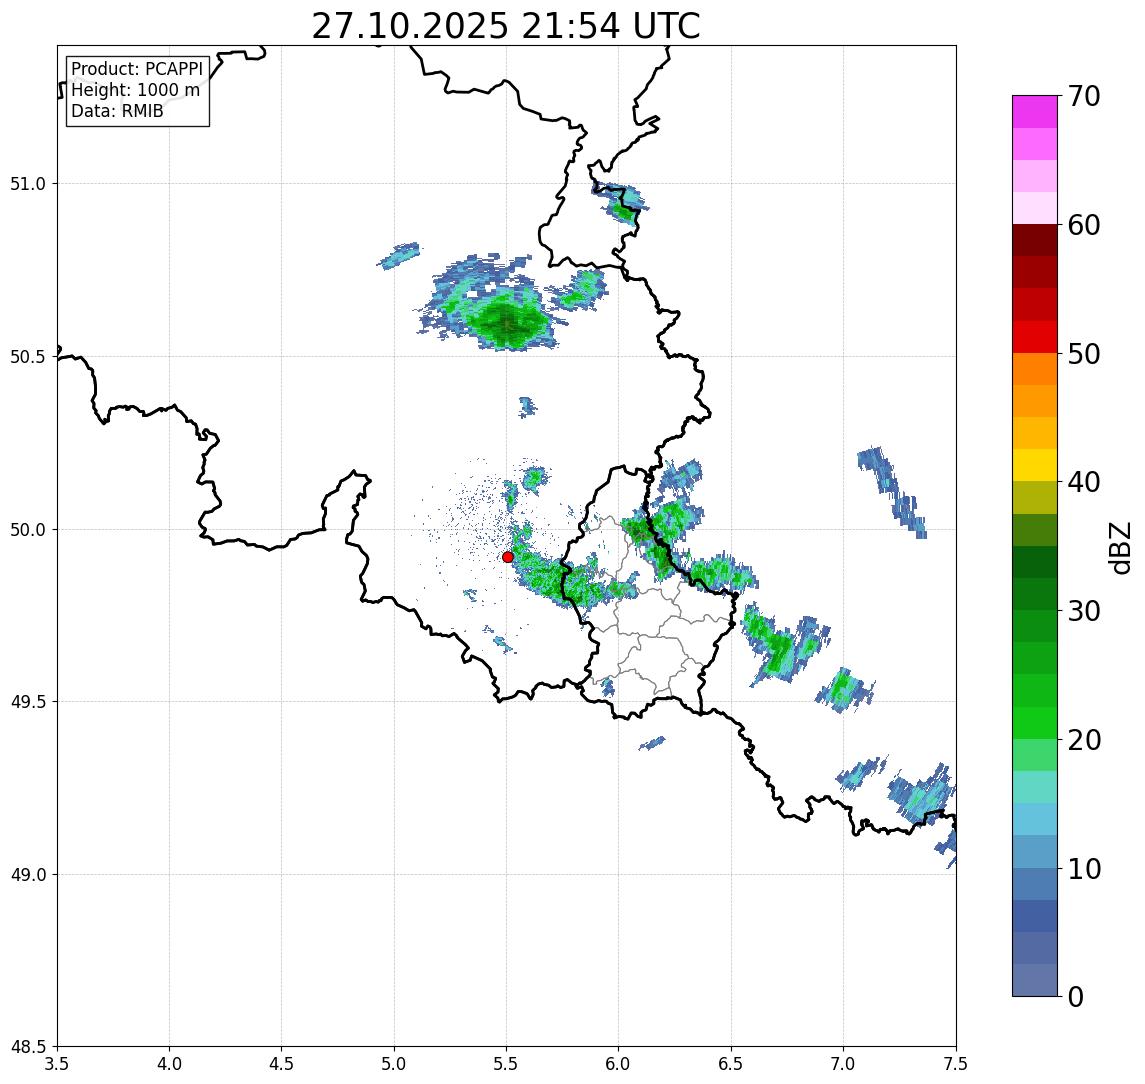Click the y-axis latitude label 50.0
Screen dimensions: 1145x1084
27,529
